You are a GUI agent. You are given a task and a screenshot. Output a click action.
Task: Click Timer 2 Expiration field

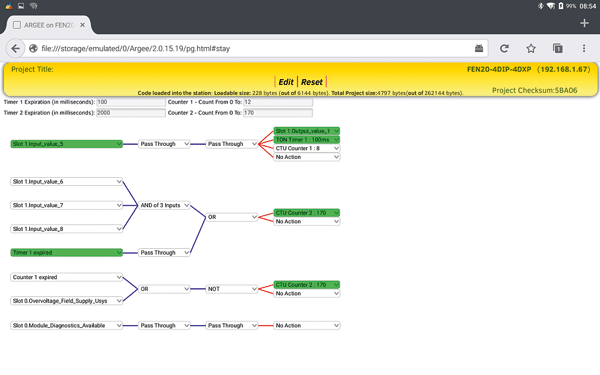(130, 113)
